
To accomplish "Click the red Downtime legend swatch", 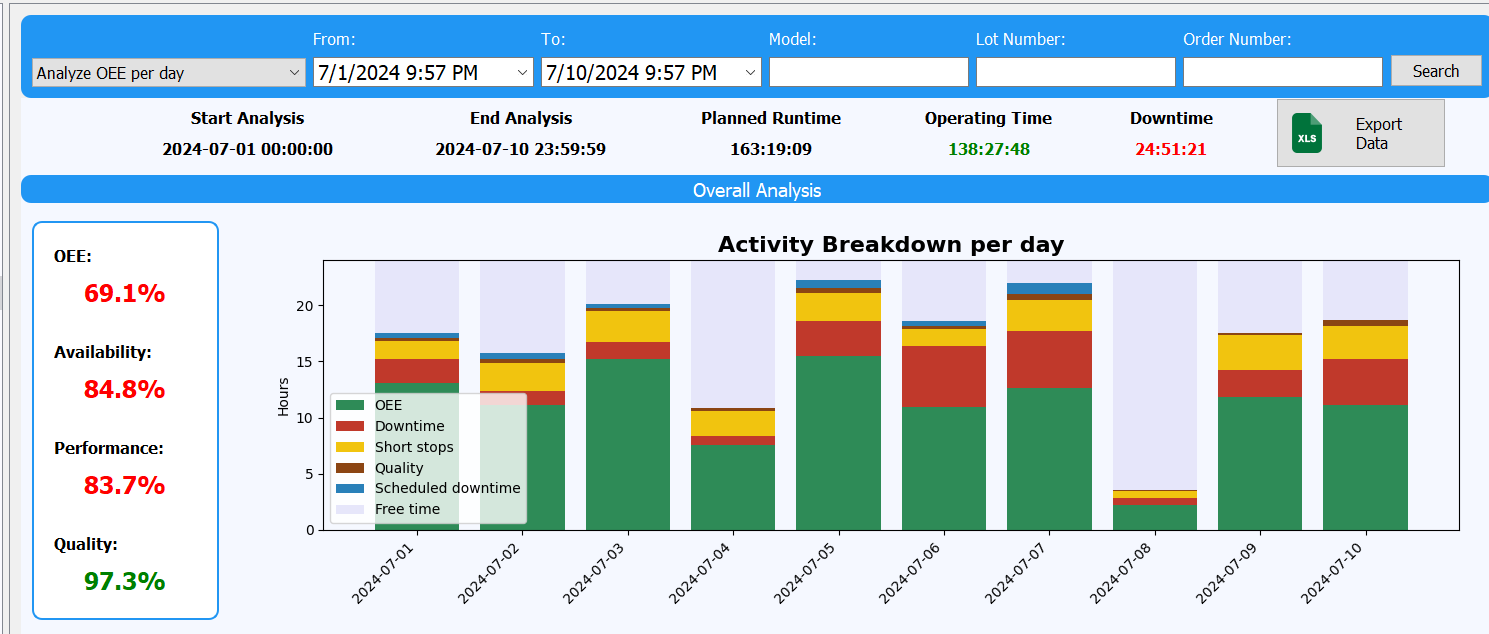I will click(x=350, y=426).
